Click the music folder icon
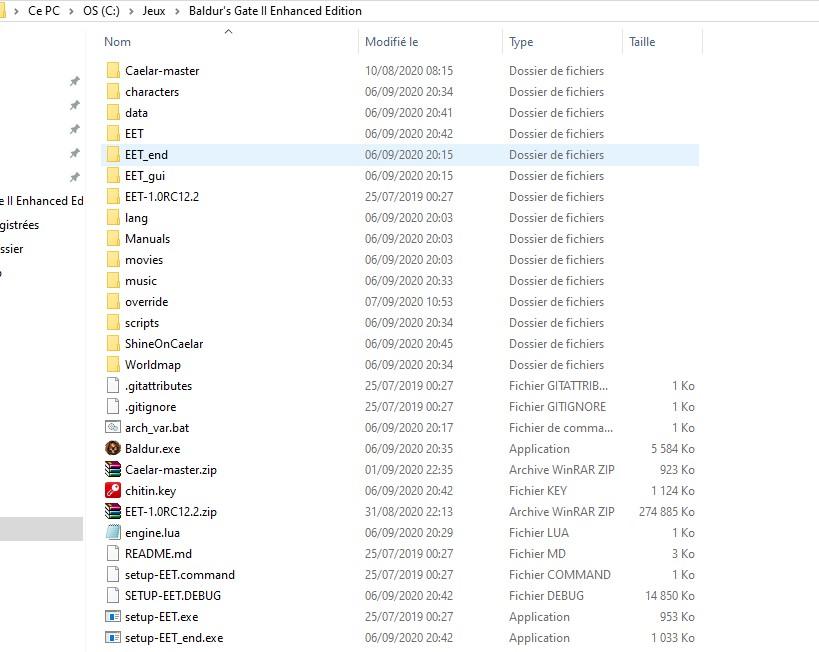The width and height of the screenshot is (819, 652). (x=113, y=281)
